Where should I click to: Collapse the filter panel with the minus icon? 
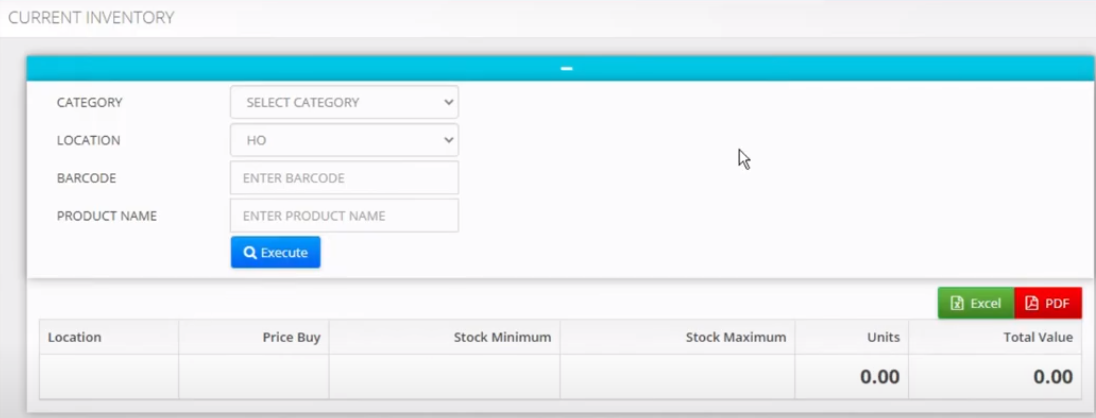pyautogui.click(x=566, y=69)
